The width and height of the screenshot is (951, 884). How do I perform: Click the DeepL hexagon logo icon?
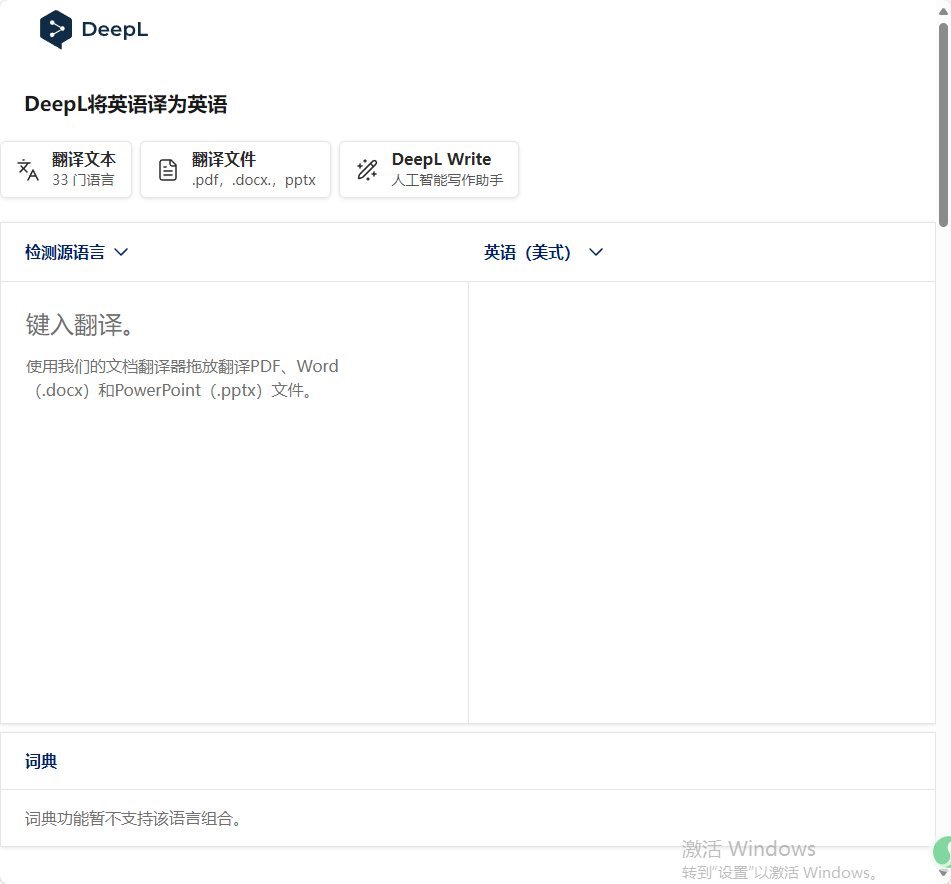tap(56, 29)
